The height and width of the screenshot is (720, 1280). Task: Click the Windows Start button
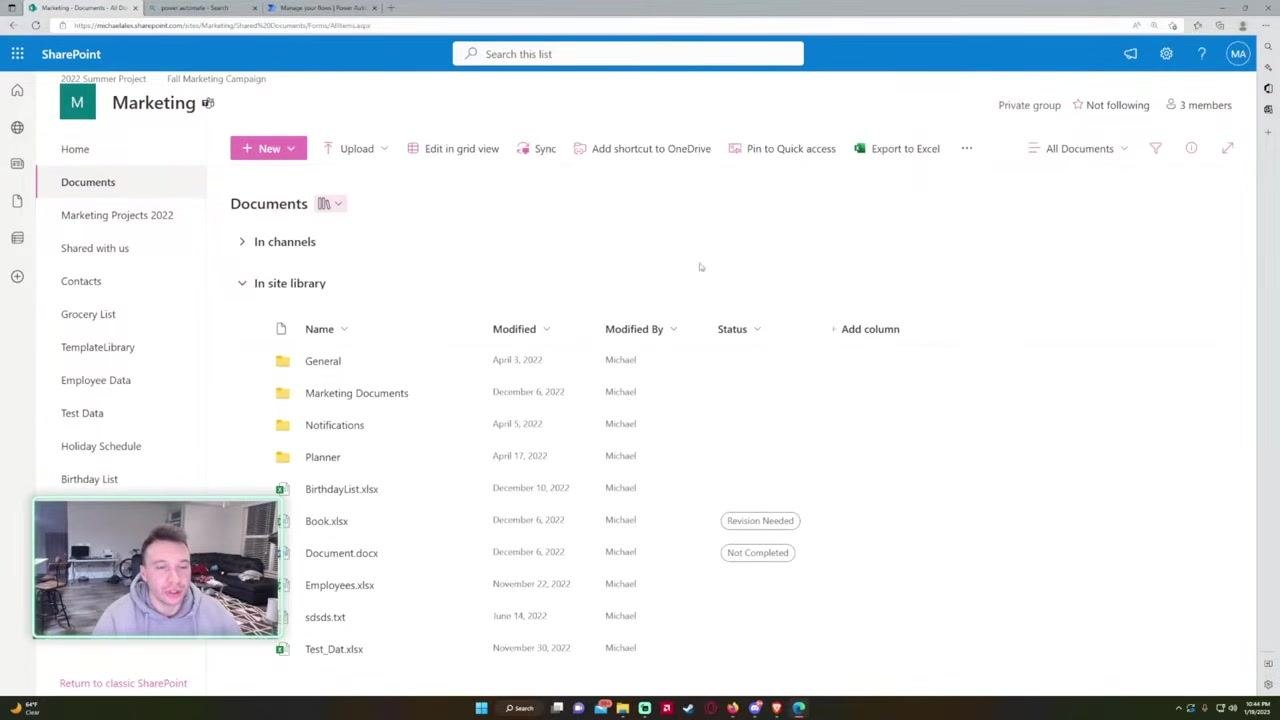click(481, 708)
